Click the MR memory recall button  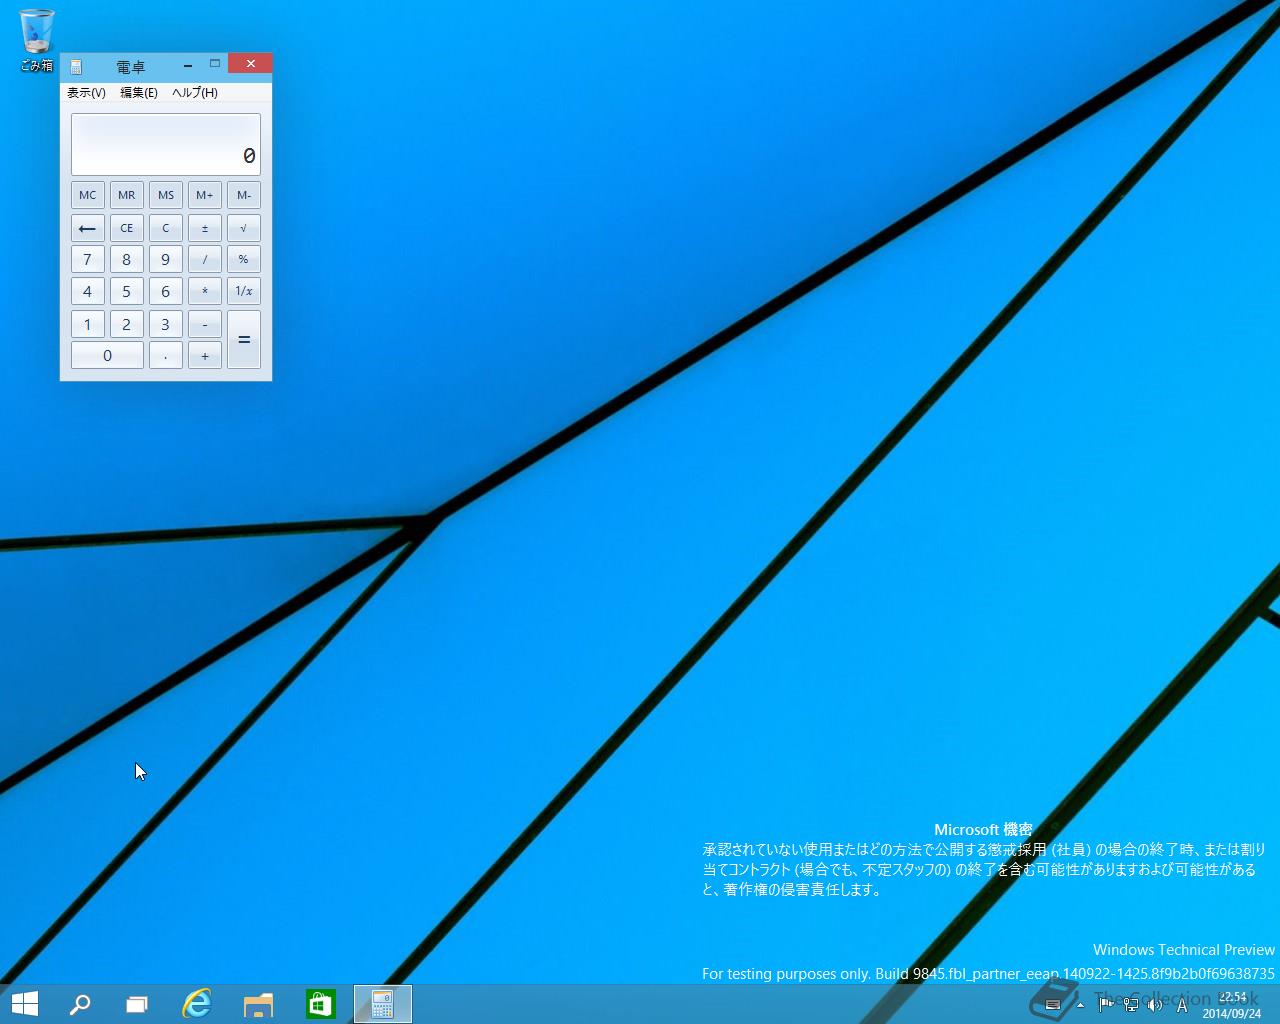127,195
